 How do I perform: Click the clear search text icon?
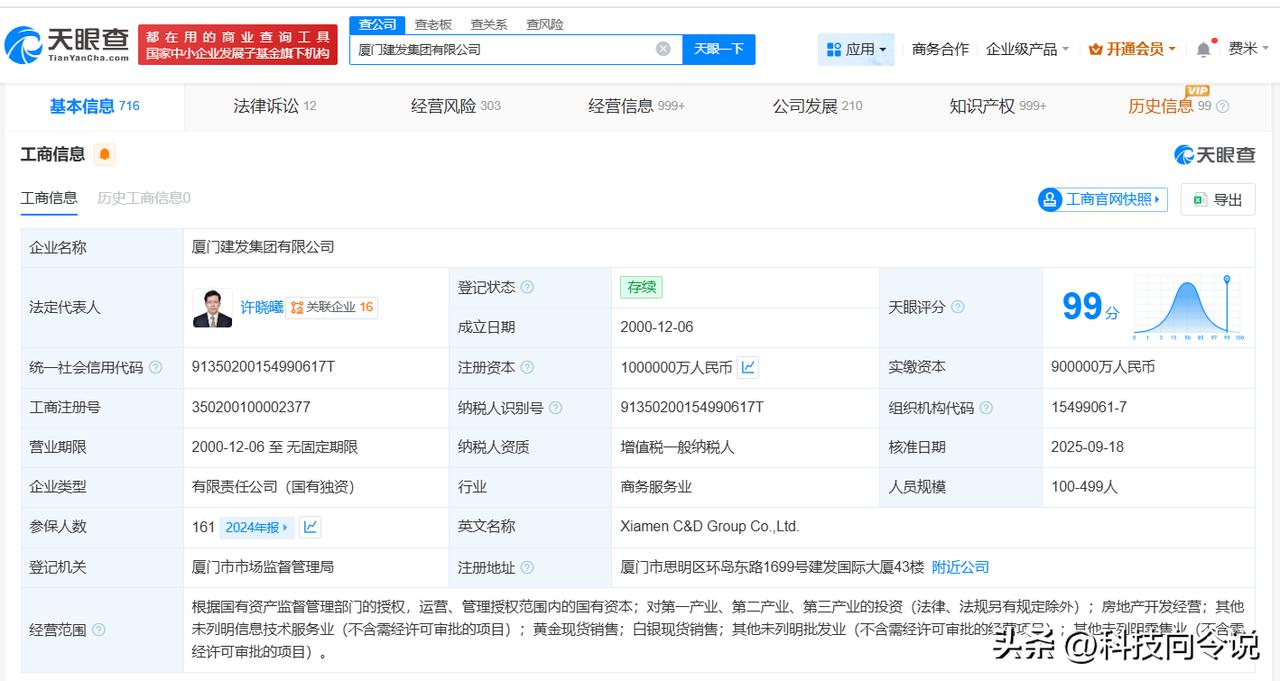click(x=663, y=49)
